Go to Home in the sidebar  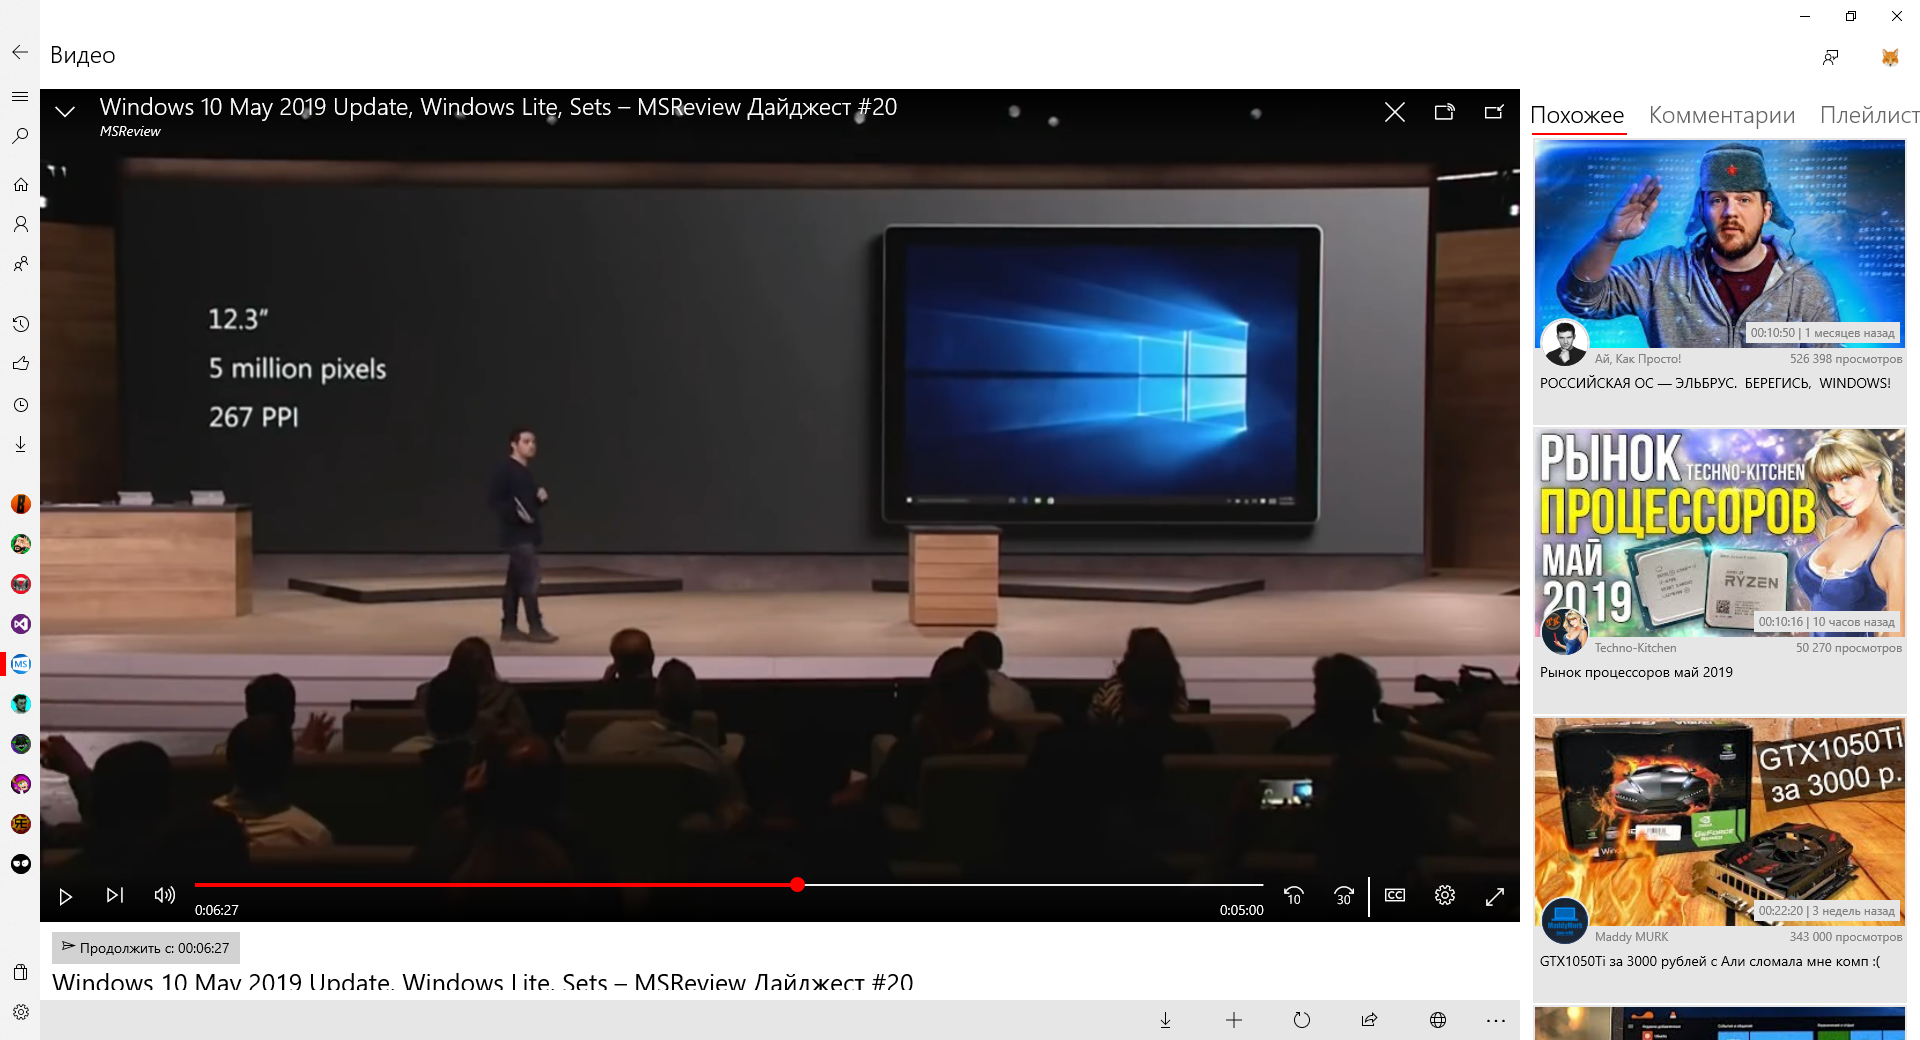(x=20, y=185)
